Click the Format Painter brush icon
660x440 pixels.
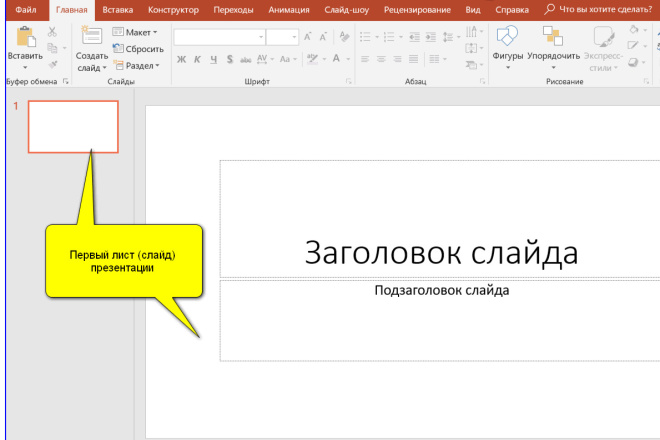53,64
